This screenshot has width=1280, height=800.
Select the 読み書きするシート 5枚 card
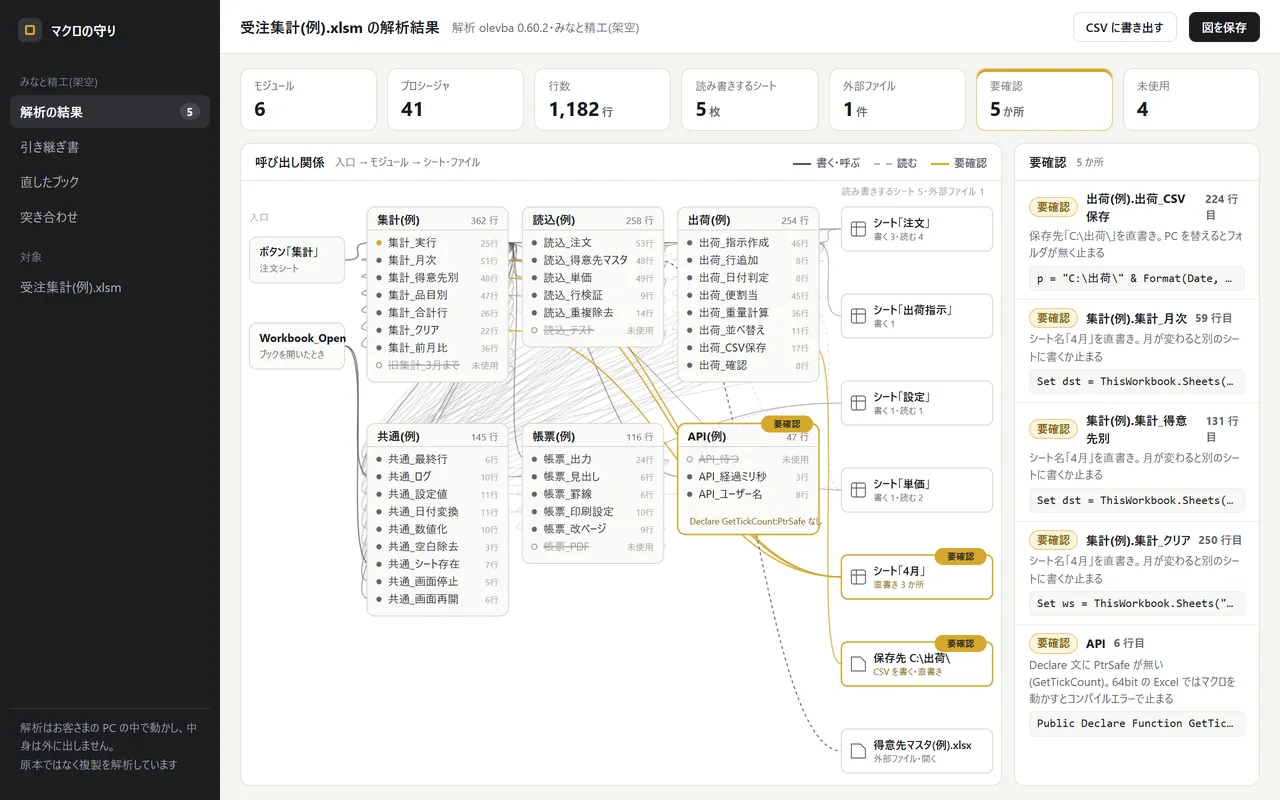750,99
